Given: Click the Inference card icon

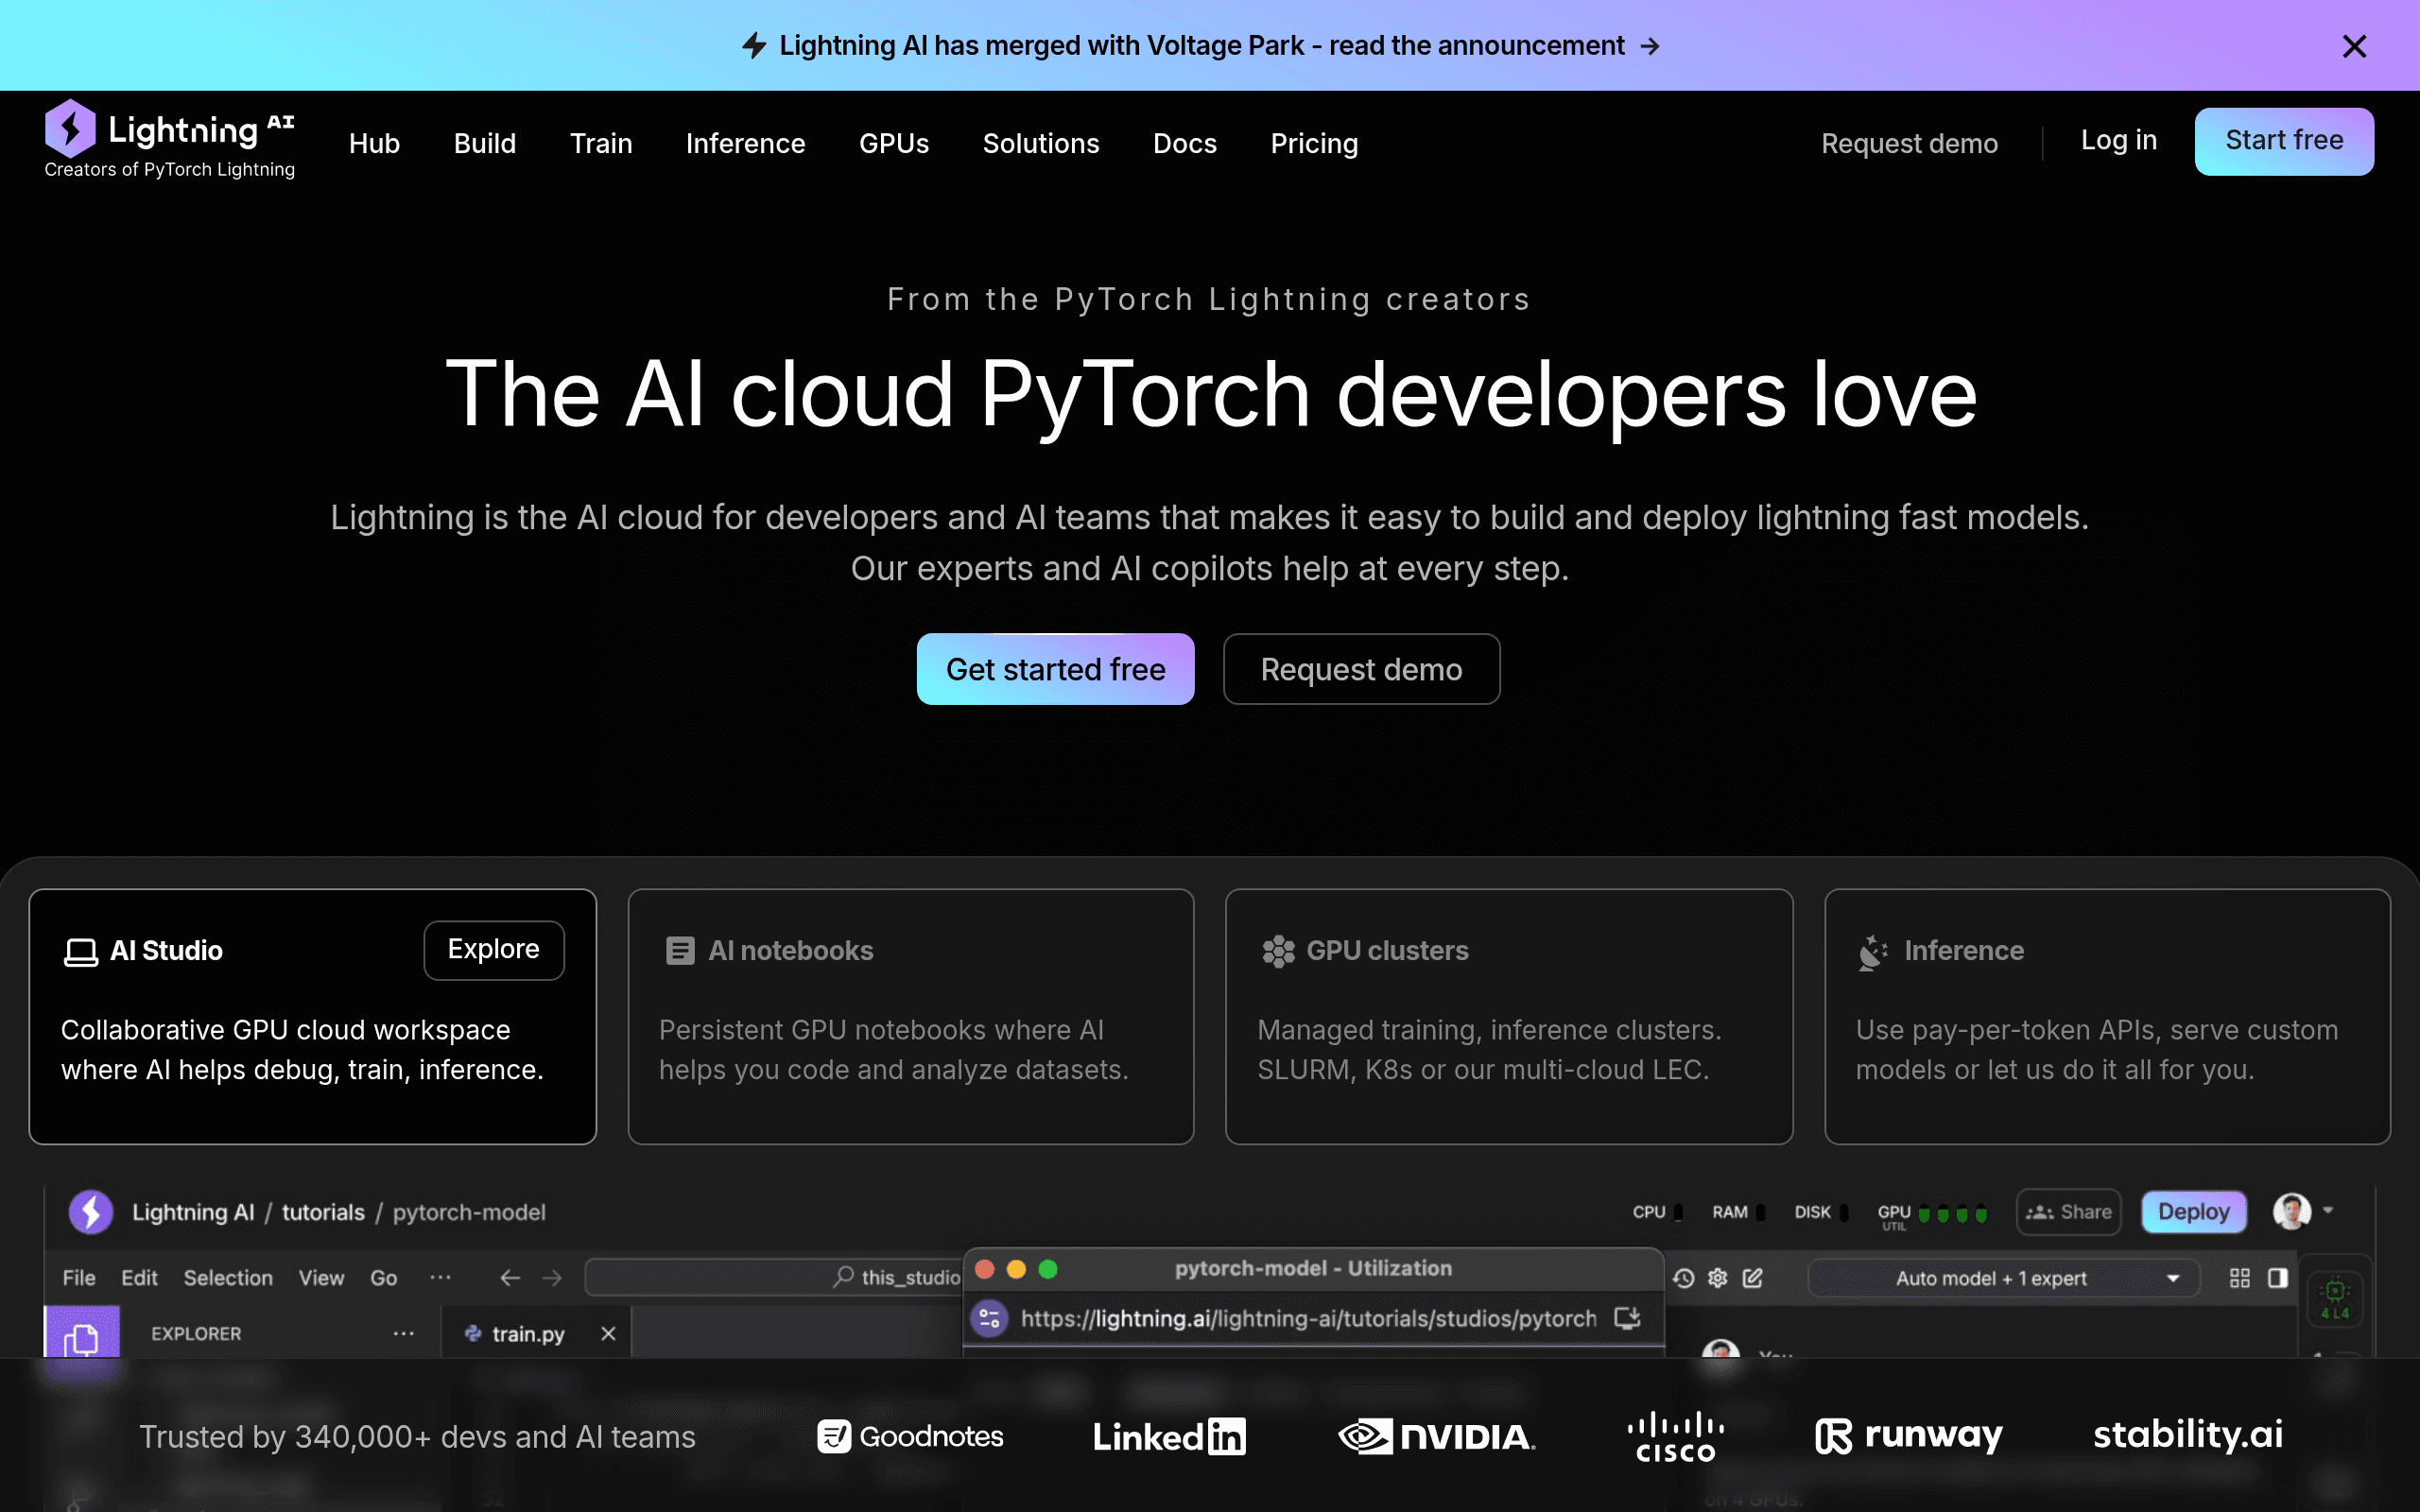Looking at the screenshot, I should click(1873, 952).
